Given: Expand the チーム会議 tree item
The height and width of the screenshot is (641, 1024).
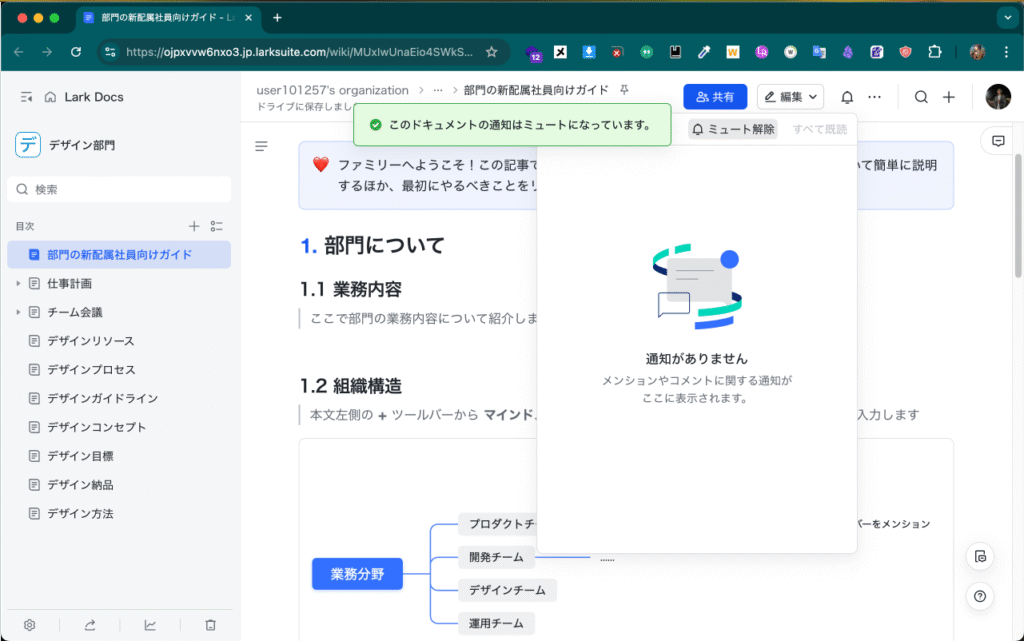Looking at the screenshot, I should (18, 312).
